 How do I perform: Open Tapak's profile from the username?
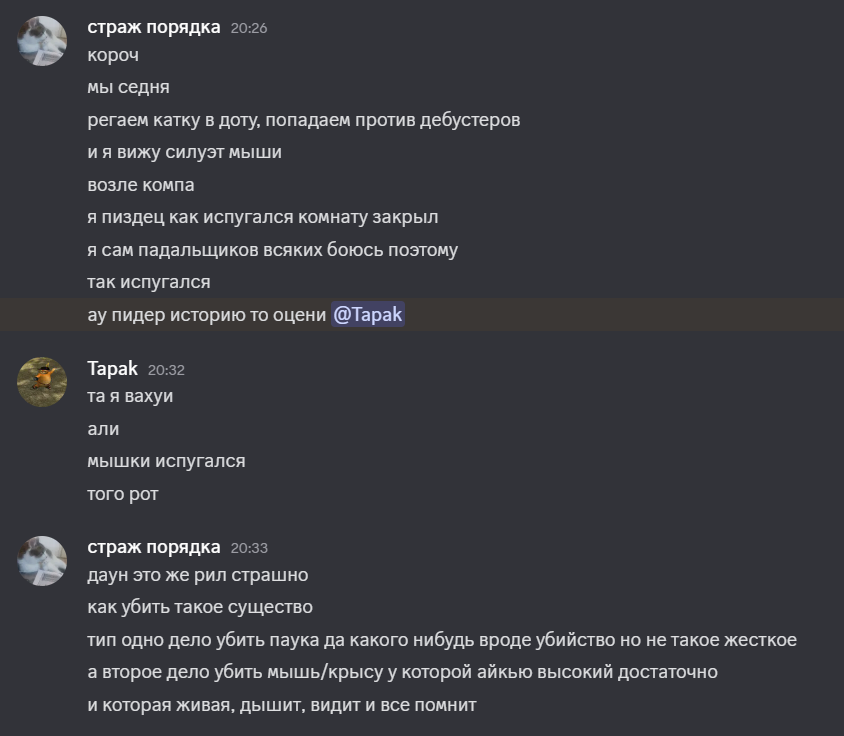click(113, 368)
